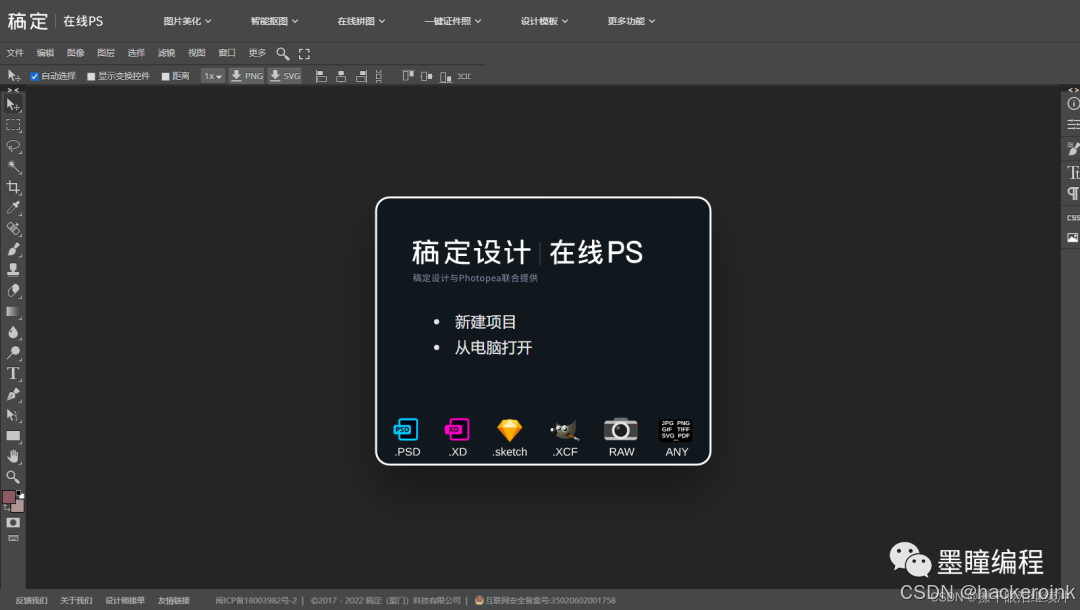This screenshot has width=1080, height=610.
Task: Align bottom edges icon
Action: [x=446, y=76]
